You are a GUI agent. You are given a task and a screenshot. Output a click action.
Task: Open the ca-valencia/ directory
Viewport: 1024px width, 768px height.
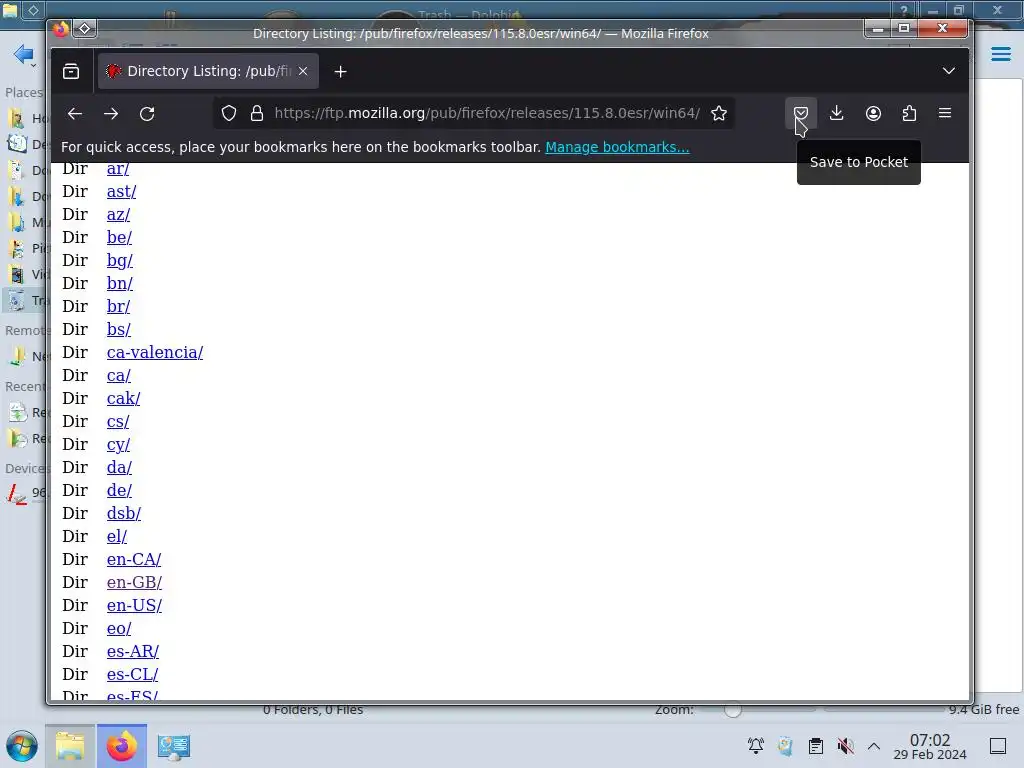tap(155, 353)
